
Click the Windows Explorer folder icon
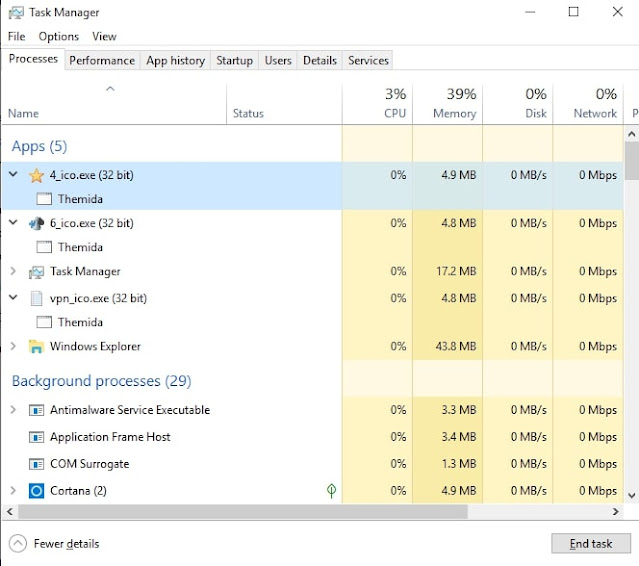(x=36, y=347)
